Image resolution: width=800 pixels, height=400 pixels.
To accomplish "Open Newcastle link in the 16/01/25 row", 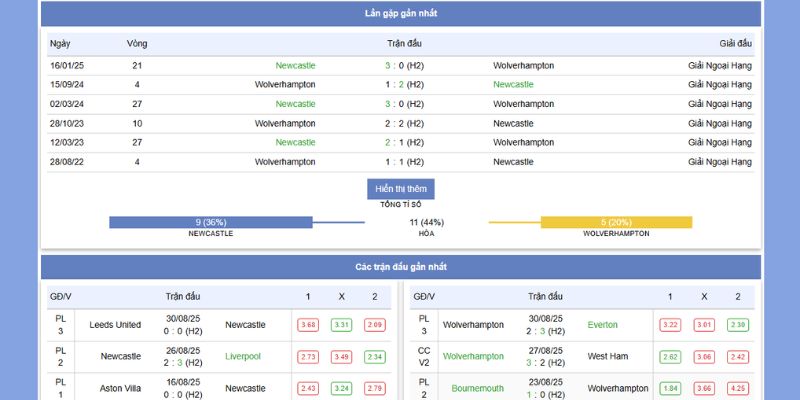I will tap(295, 66).
